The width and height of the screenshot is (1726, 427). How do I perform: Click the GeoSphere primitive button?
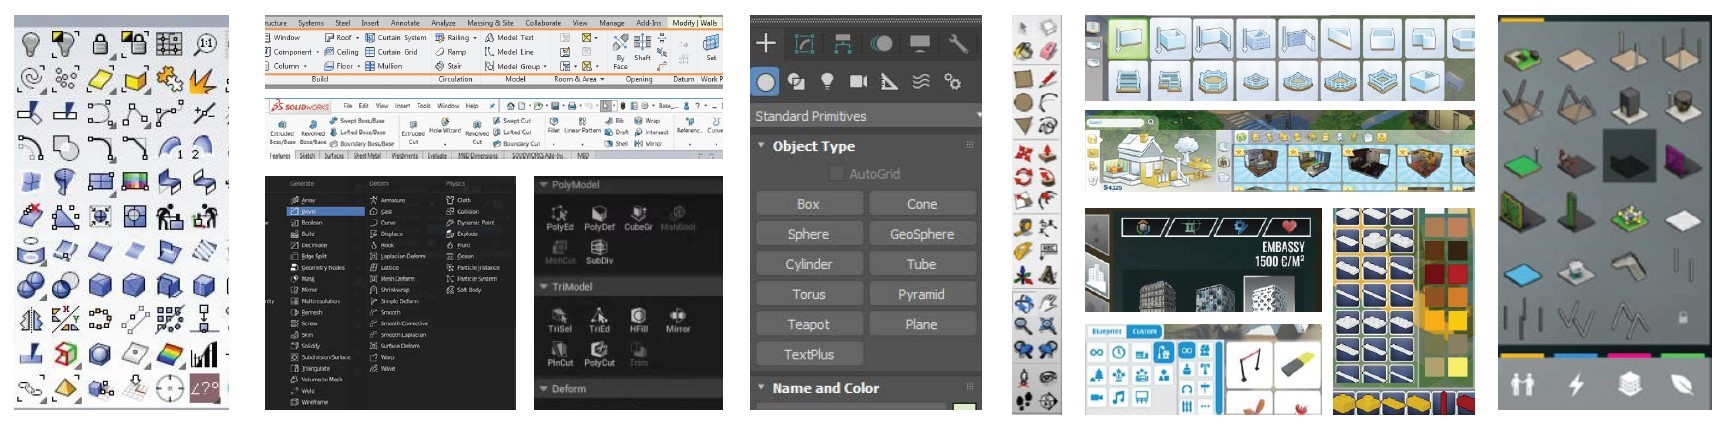tap(922, 234)
